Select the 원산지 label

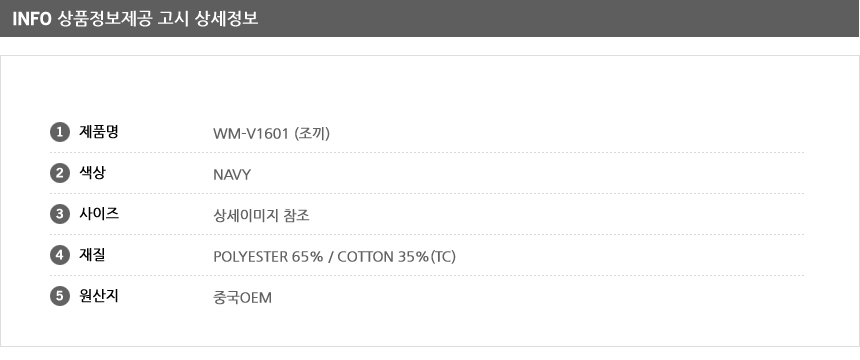point(99,296)
